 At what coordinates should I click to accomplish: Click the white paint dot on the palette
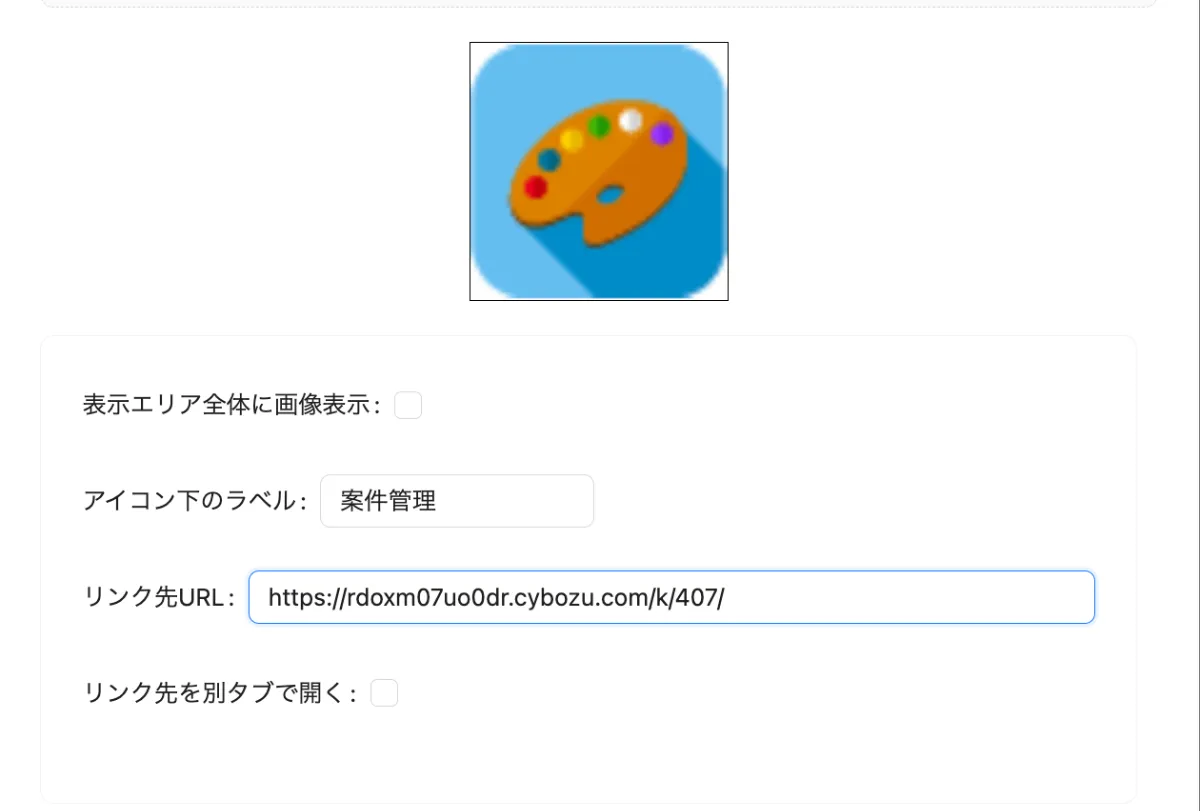(x=631, y=120)
